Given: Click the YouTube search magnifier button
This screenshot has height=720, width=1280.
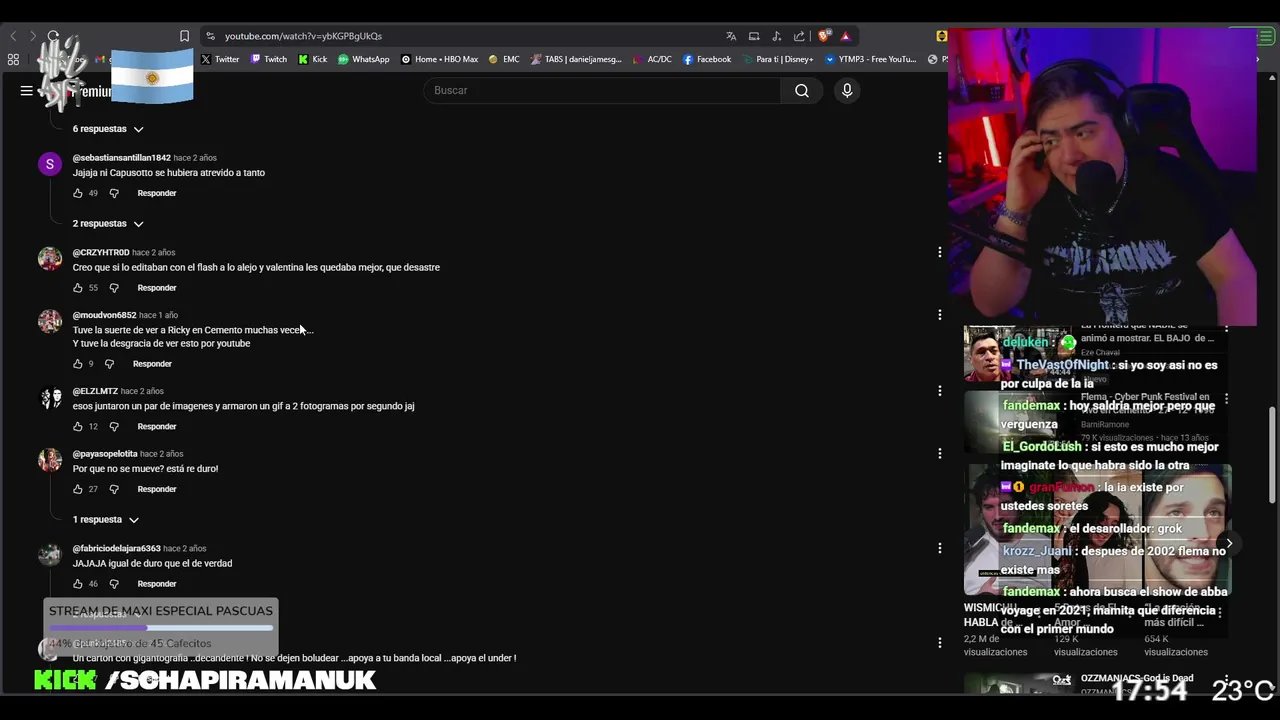Looking at the screenshot, I should (802, 91).
